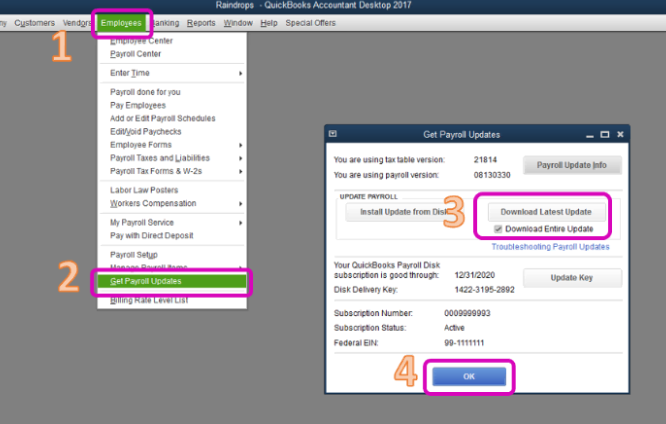Expand the Workers Compensation submenu arrow
The image size is (666, 424).
pos(240,204)
